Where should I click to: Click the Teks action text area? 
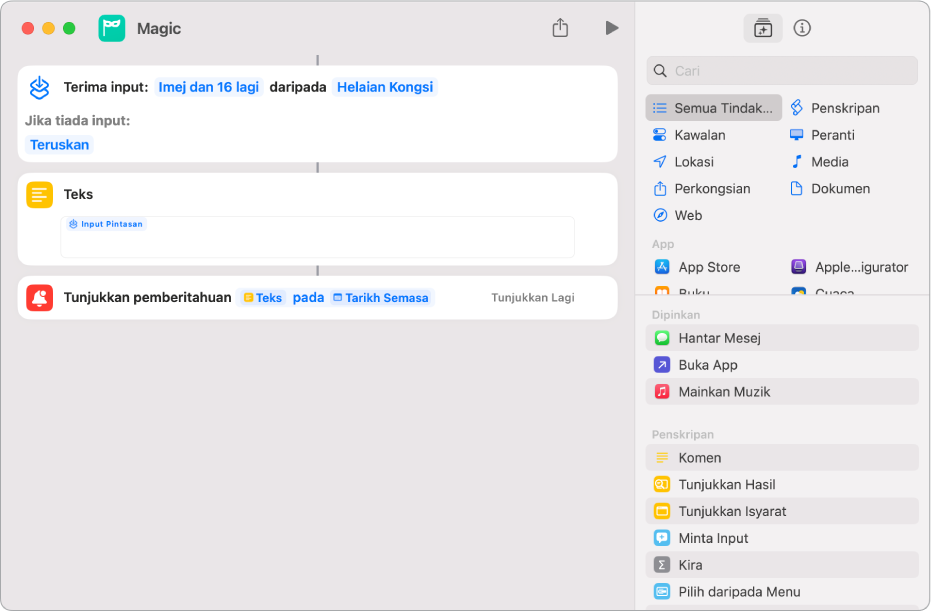click(317, 240)
